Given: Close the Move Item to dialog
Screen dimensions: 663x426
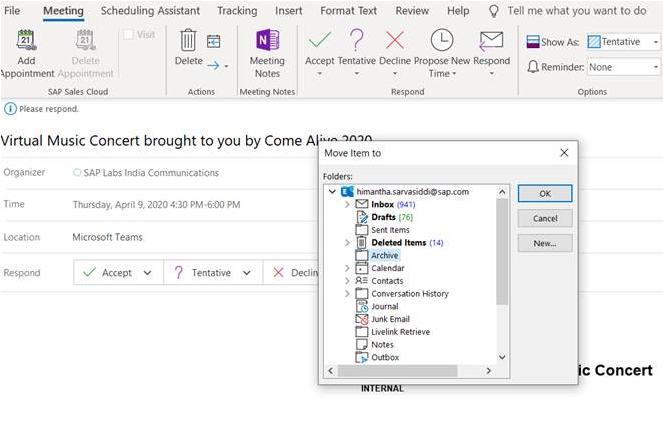Looking at the screenshot, I should tap(564, 153).
